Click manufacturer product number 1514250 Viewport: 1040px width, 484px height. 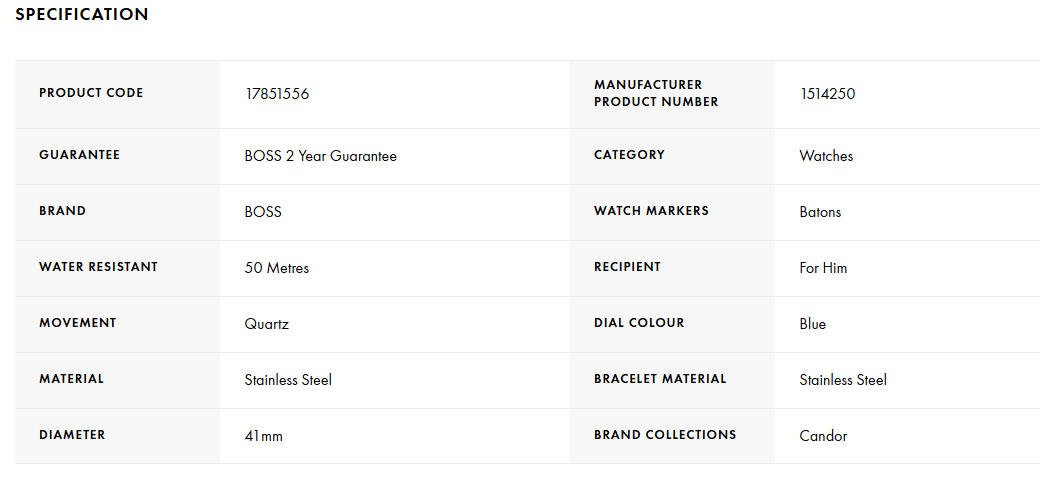pyautogui.click(x=827, y=94)
